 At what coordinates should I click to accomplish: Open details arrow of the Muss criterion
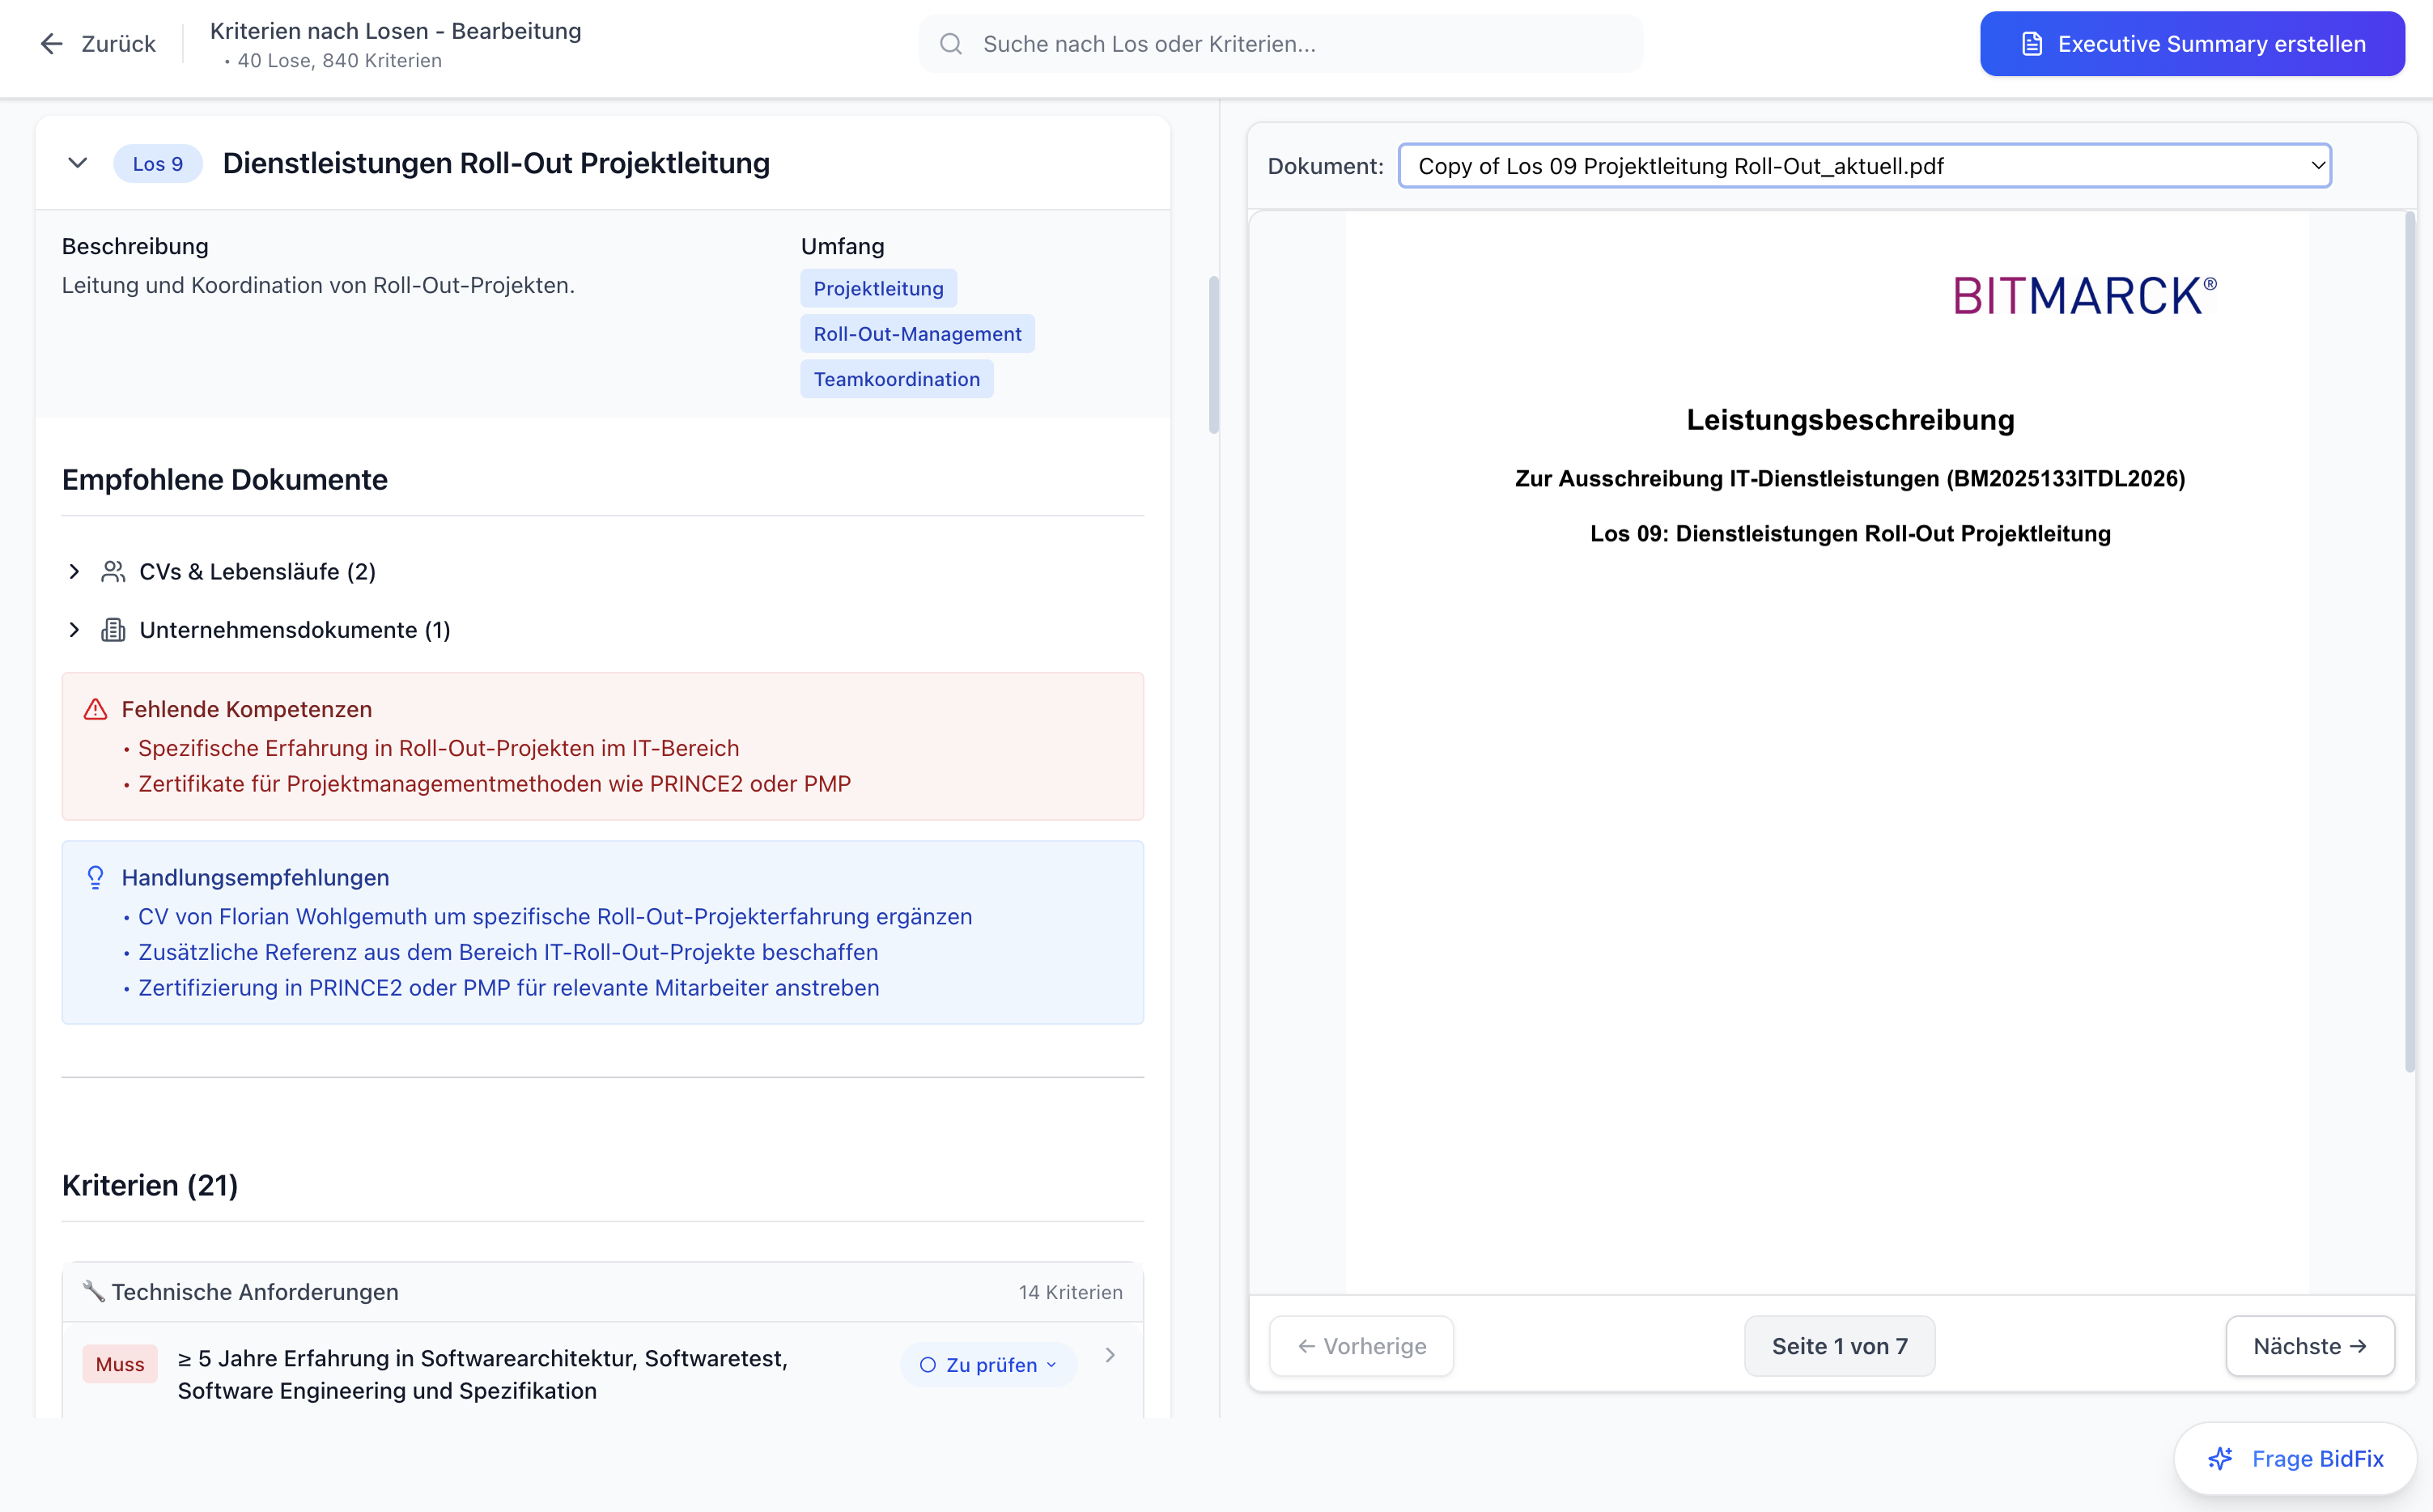pos(1110,1355)
